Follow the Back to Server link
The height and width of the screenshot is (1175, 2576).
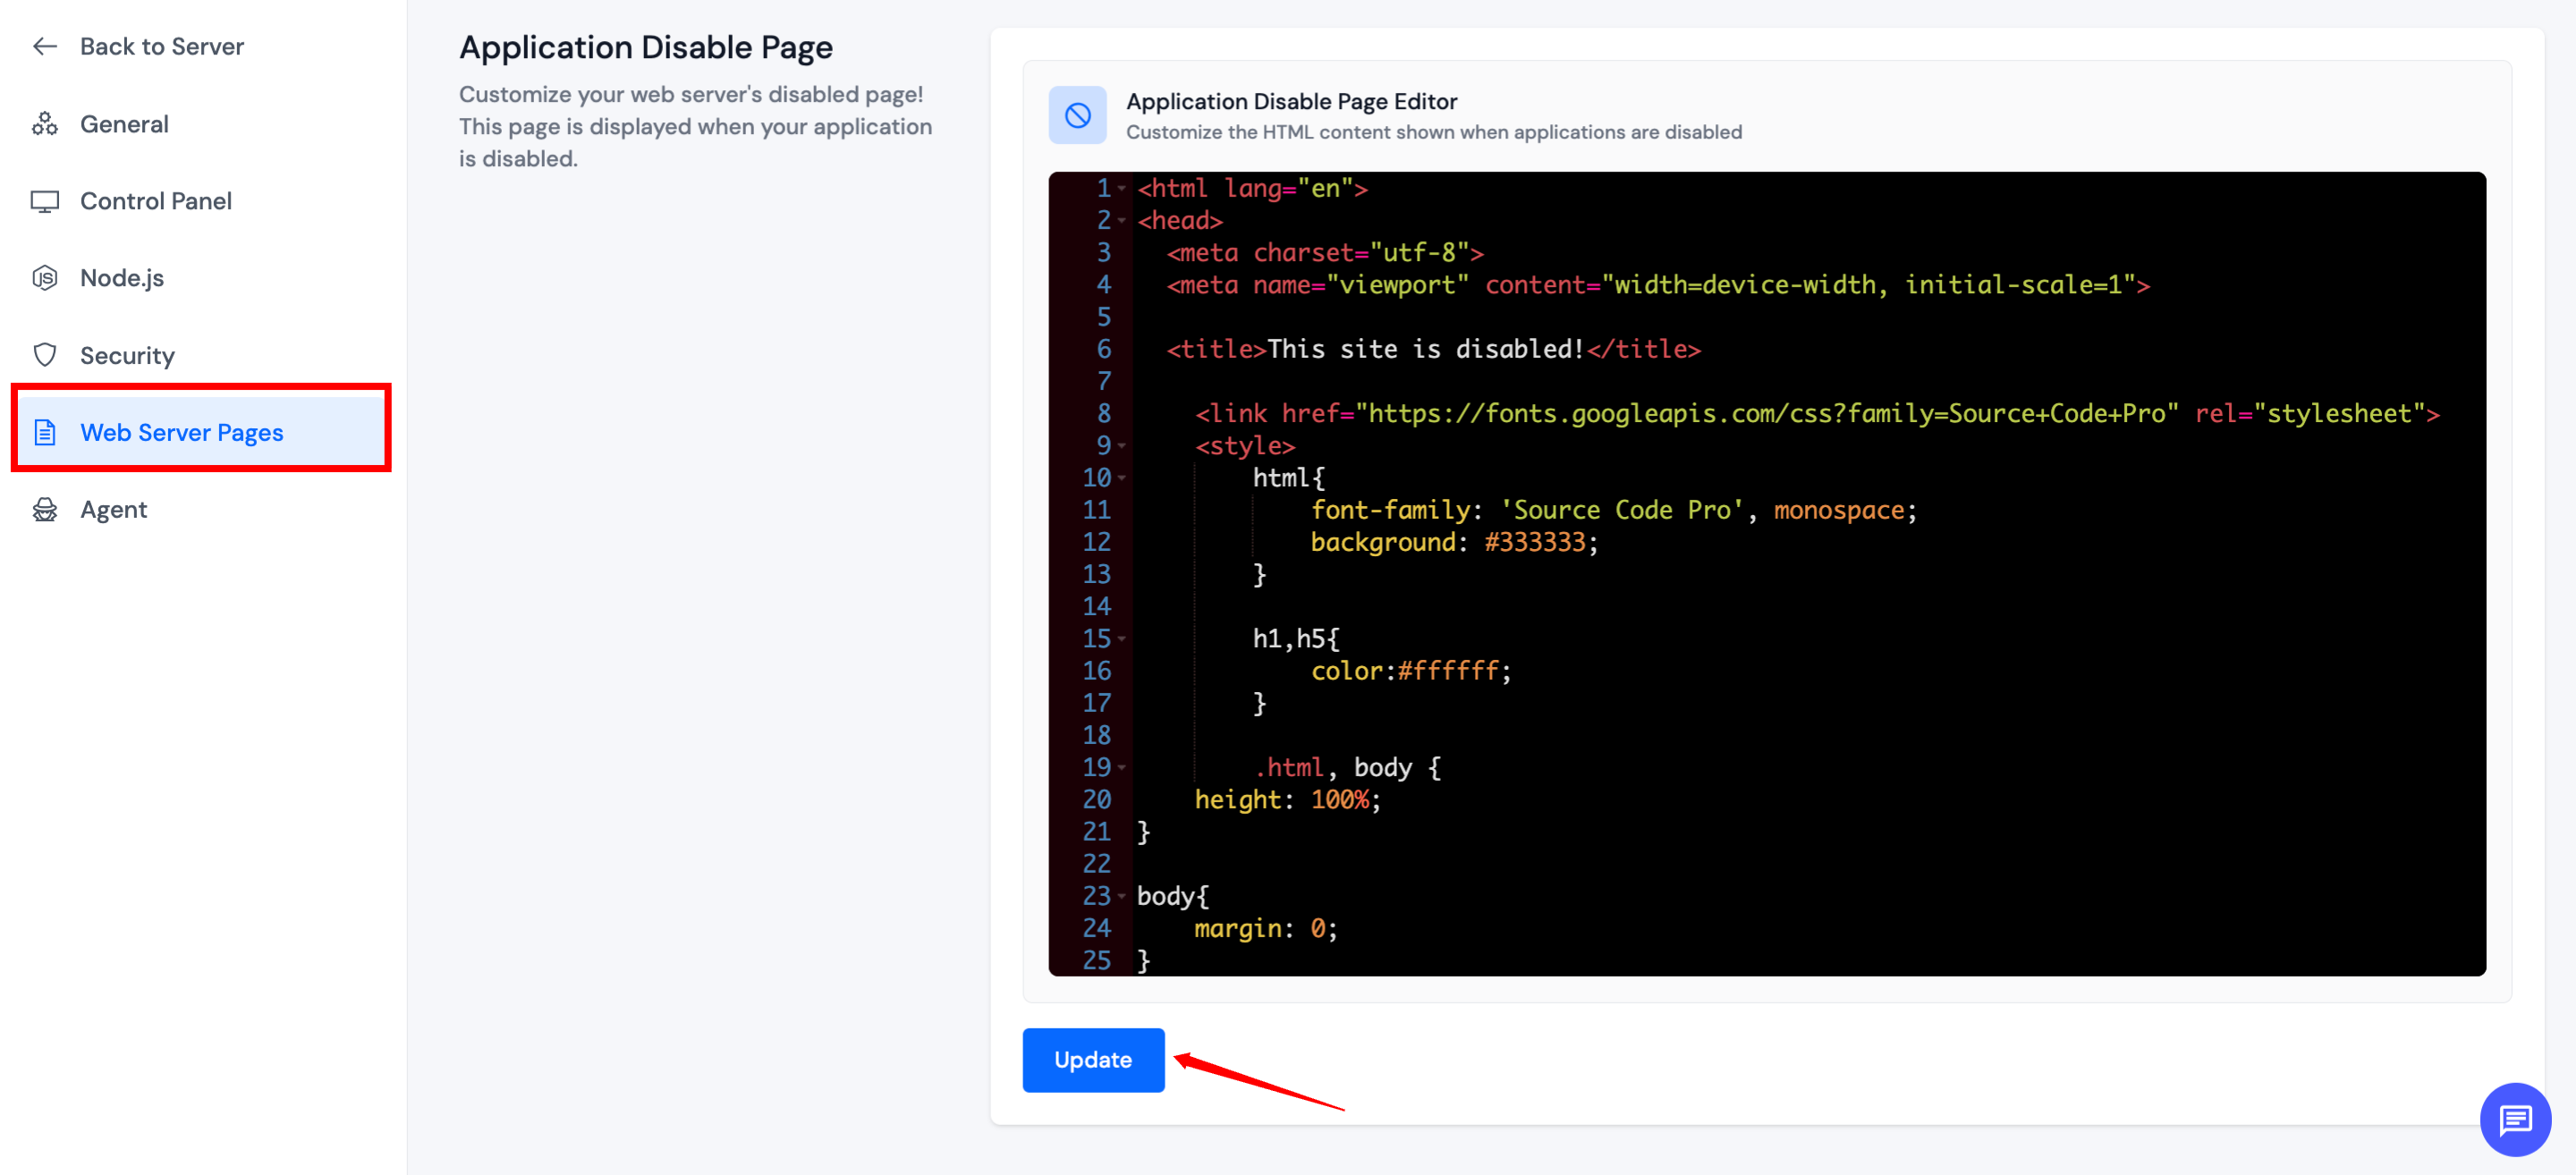(x=162, y=46)
